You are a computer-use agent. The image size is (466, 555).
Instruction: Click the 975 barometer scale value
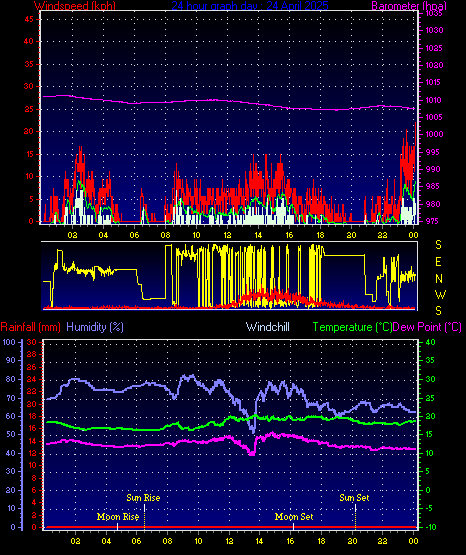point(432,221)
